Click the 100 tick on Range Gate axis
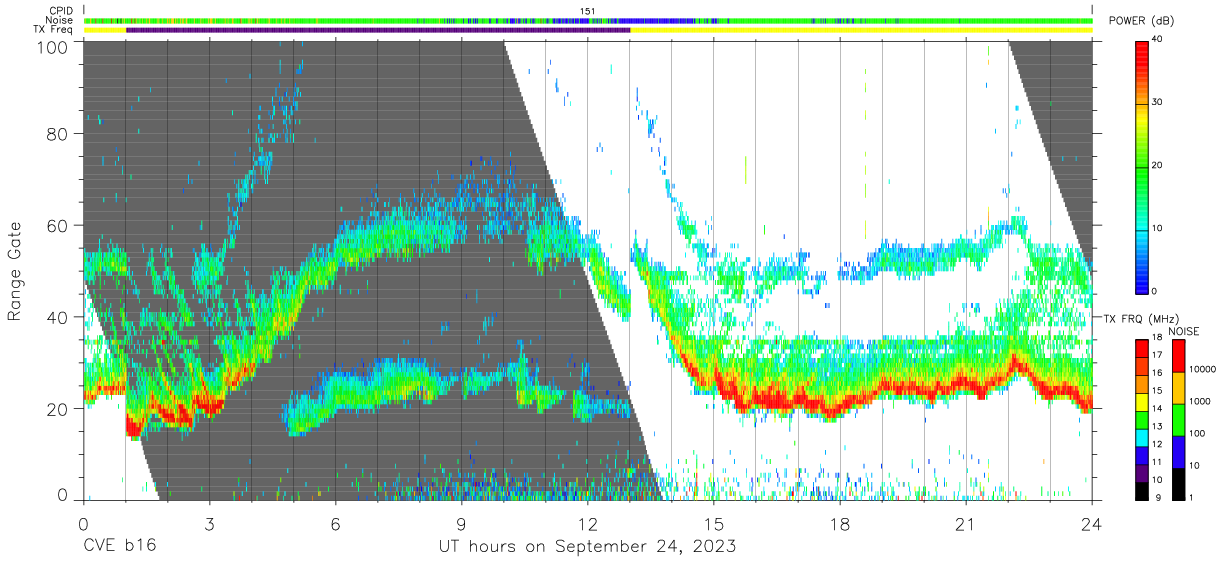This screenshot has height=567, width=1228. [x=54, y=46]
